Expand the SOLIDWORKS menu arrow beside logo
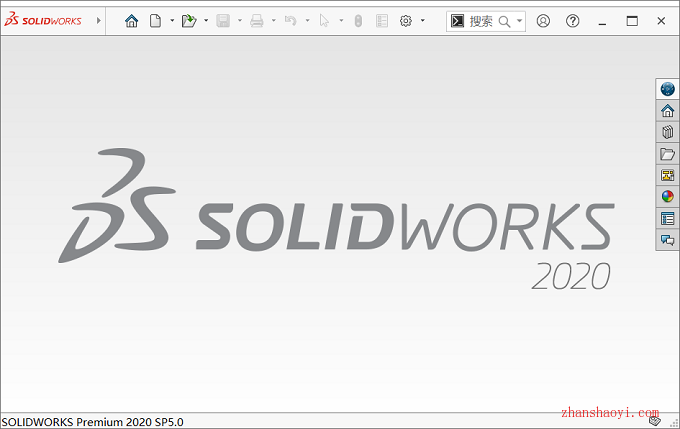 99,20
